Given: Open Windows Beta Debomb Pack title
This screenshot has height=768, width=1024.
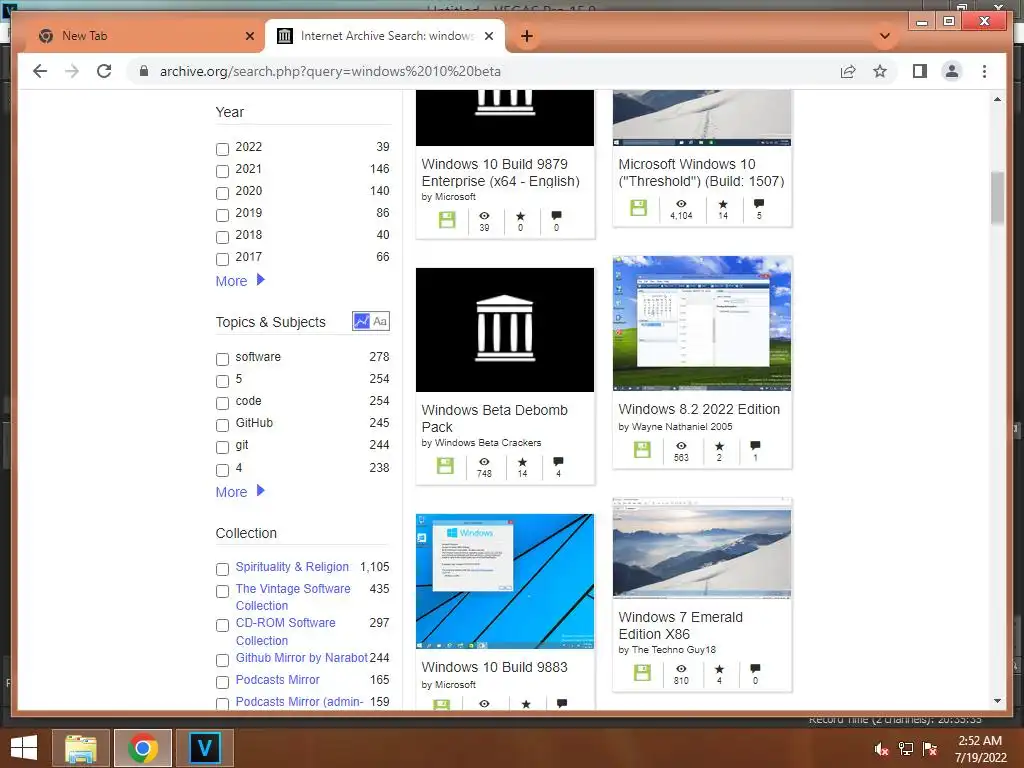Looking at the screenshot, I should point(494,419).
